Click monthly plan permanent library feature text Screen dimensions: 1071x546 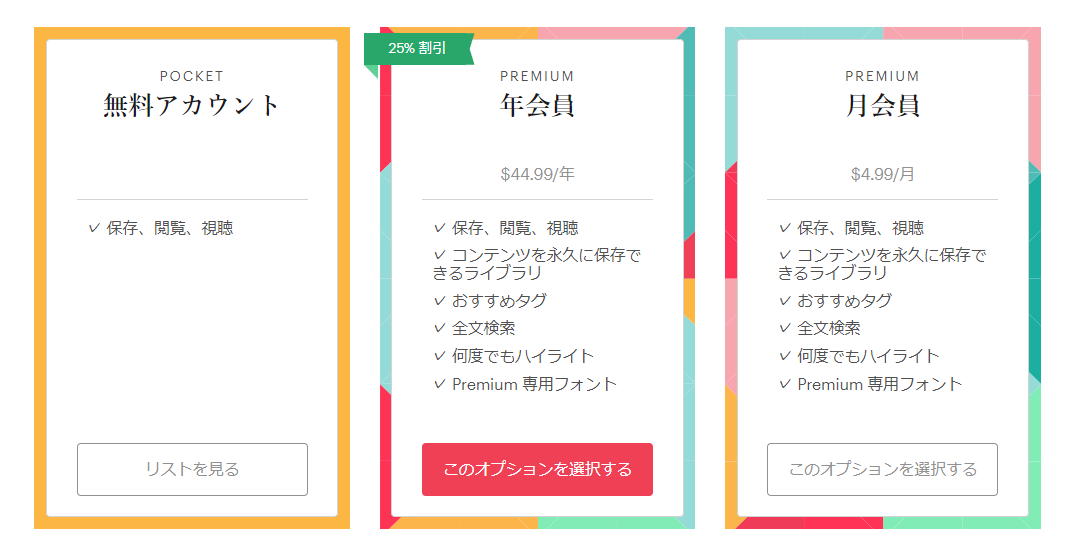click(885, 264)
